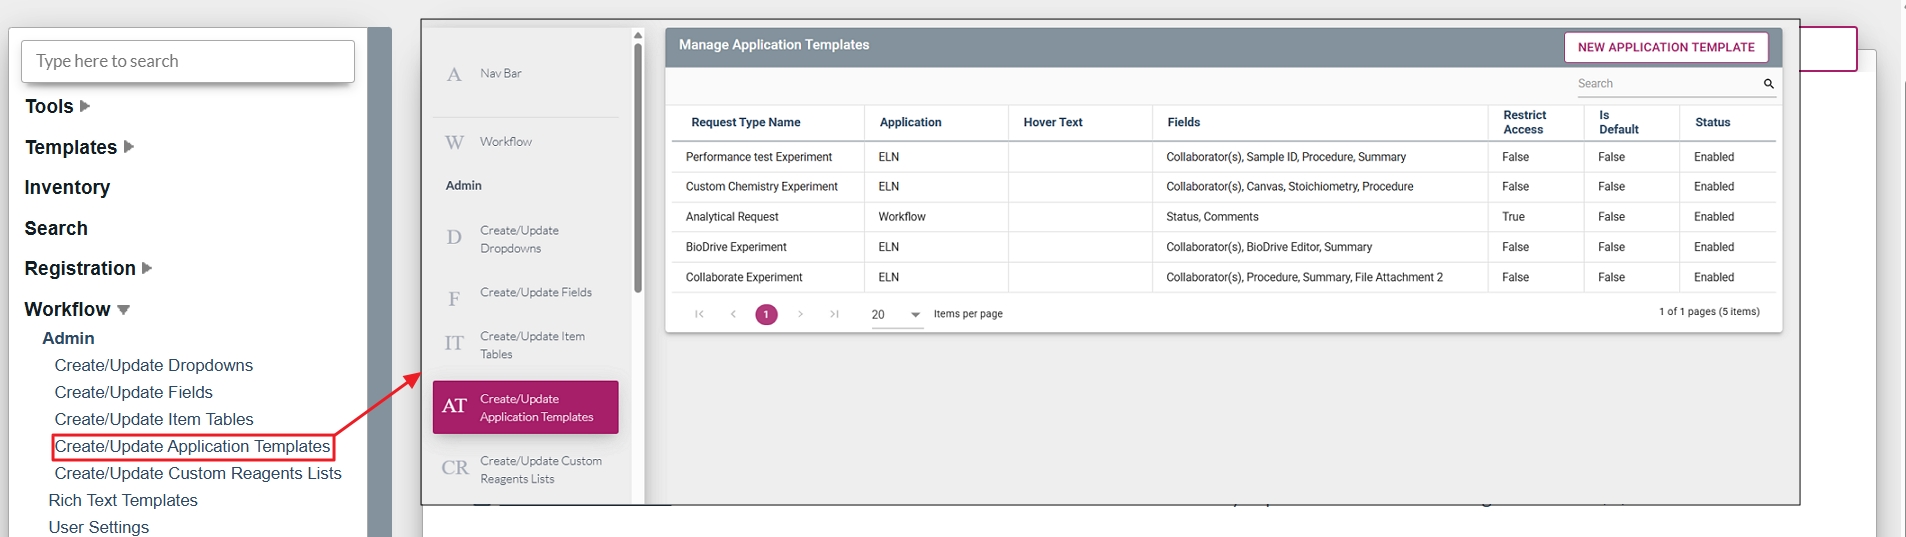This screenshot has width=1906, height=537.
Task: Go to the next page arrow
Action: [x=800, y=314]
